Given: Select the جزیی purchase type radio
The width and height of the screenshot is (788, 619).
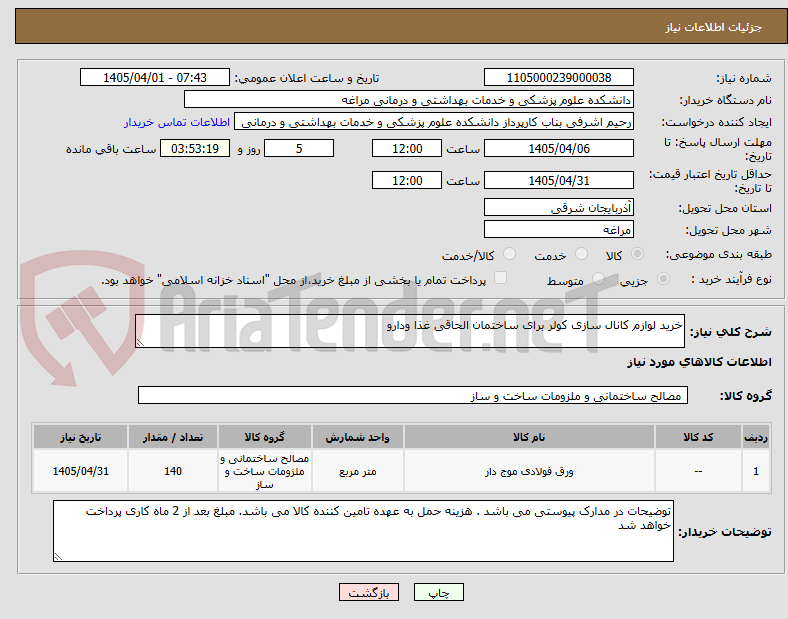Looking at the screenshot, I should tap(663, 278).
